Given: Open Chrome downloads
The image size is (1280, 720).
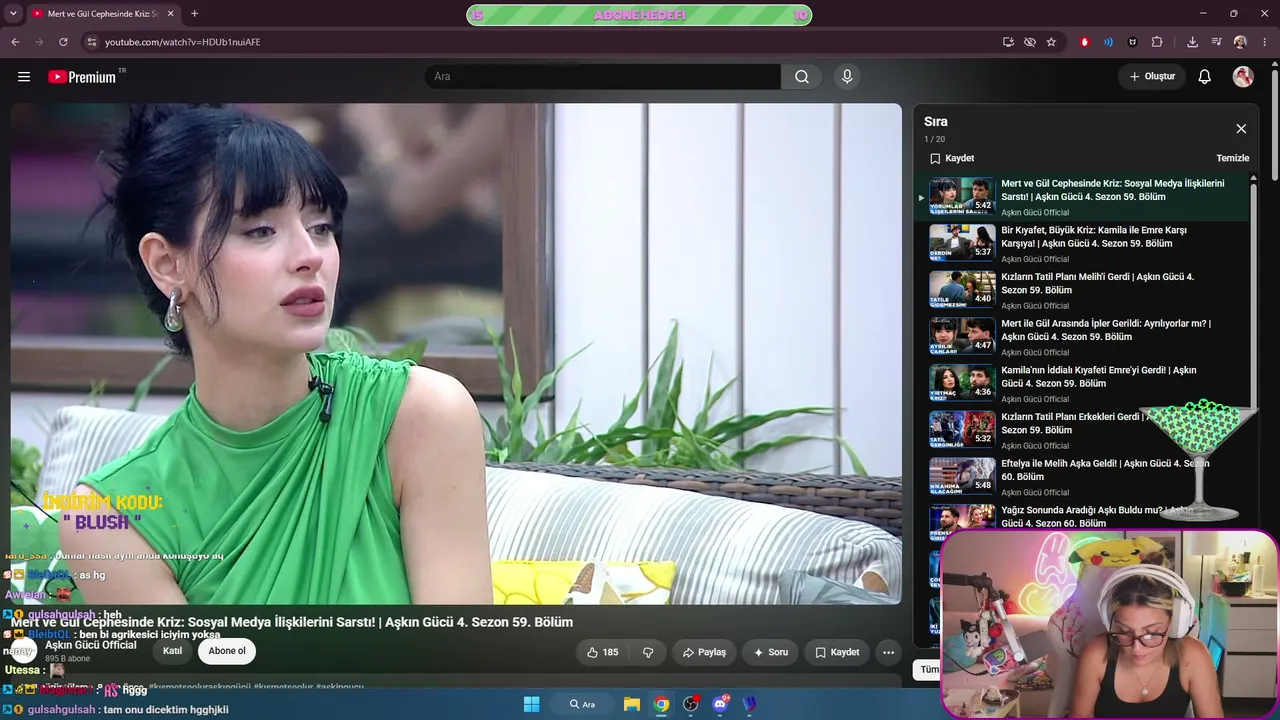Looking at the screenshot, I should coord(1192,42).
